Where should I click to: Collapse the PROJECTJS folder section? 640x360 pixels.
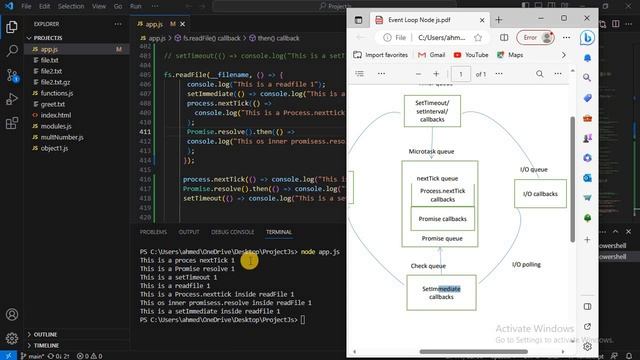tap(48, 38)
